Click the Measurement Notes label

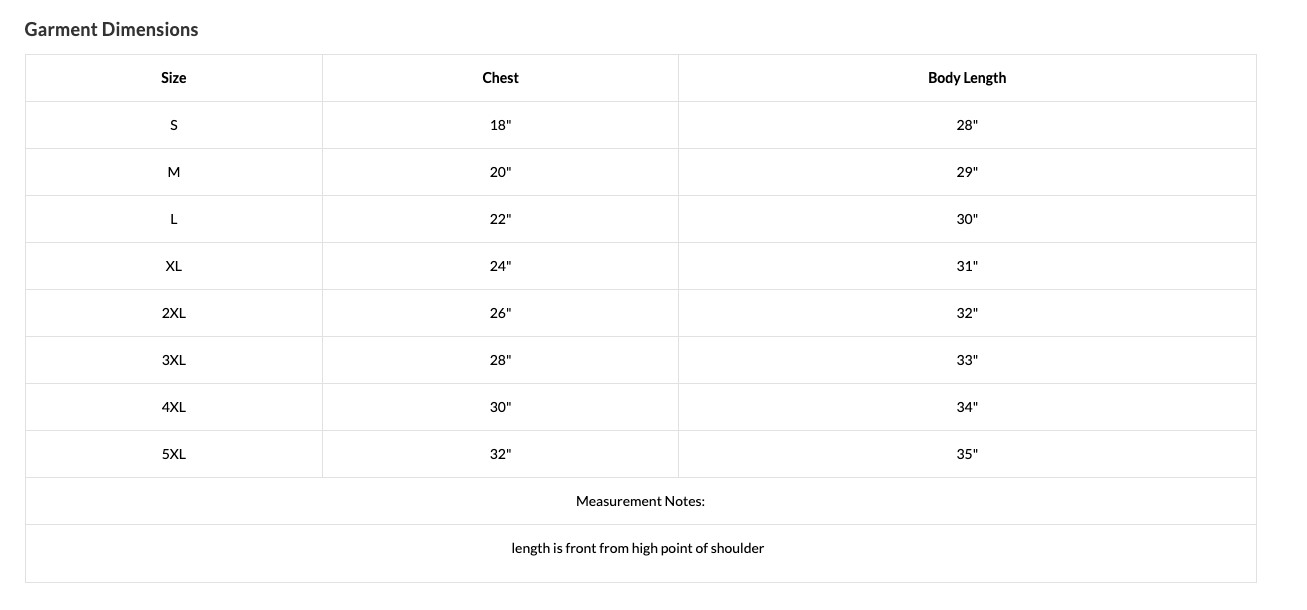point(640,501)
